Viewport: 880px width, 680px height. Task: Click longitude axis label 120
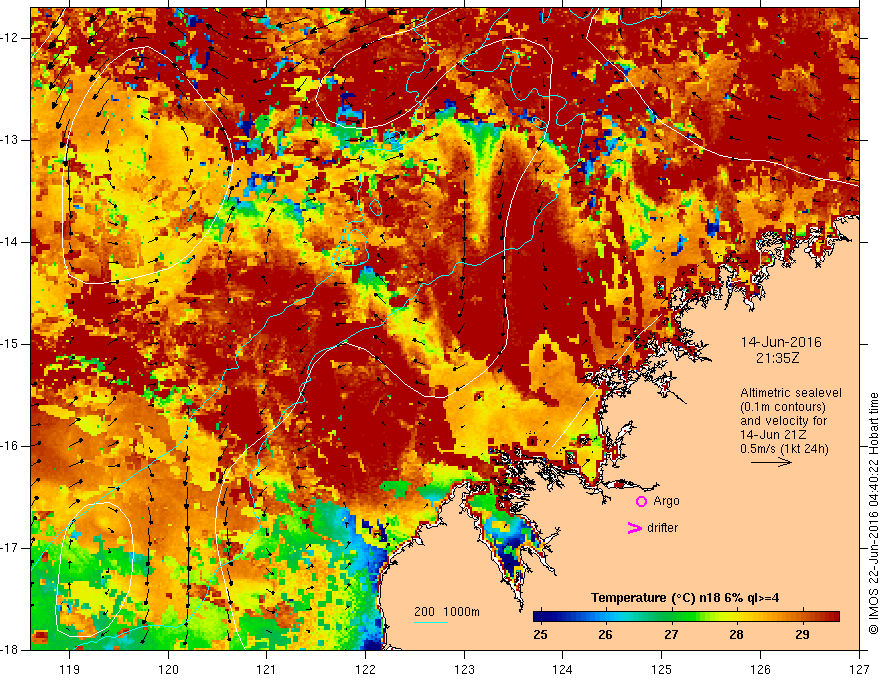tap(168, 669)
